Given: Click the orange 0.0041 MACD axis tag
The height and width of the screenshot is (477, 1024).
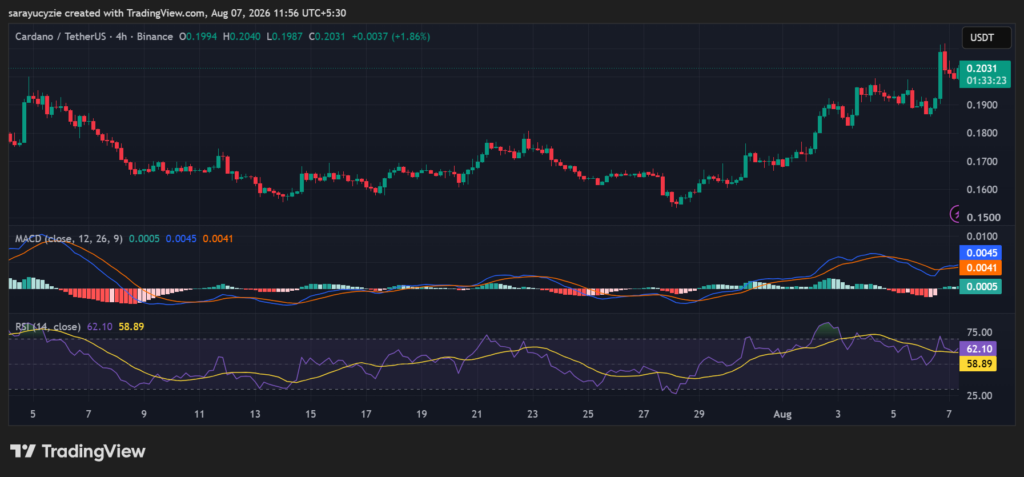Looking at the screenshot, I should pos(981,268).
